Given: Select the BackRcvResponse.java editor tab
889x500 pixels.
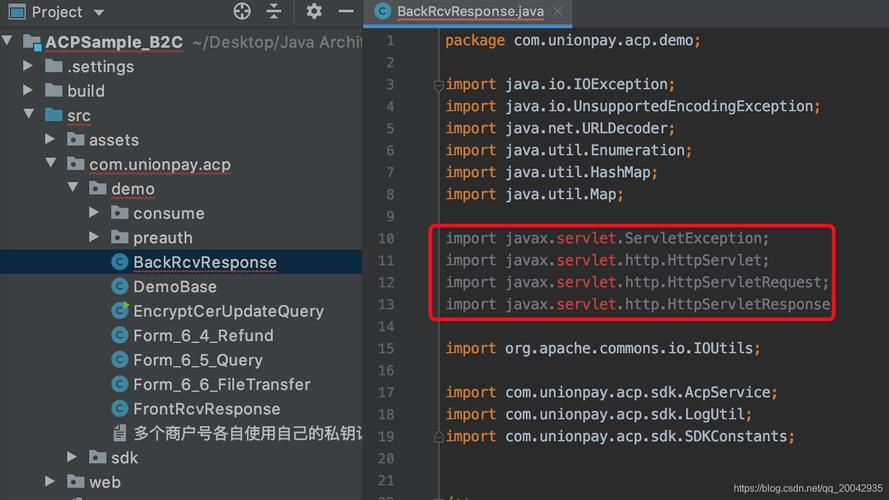Looking at the screenshot, I should (x=469, y=12).
